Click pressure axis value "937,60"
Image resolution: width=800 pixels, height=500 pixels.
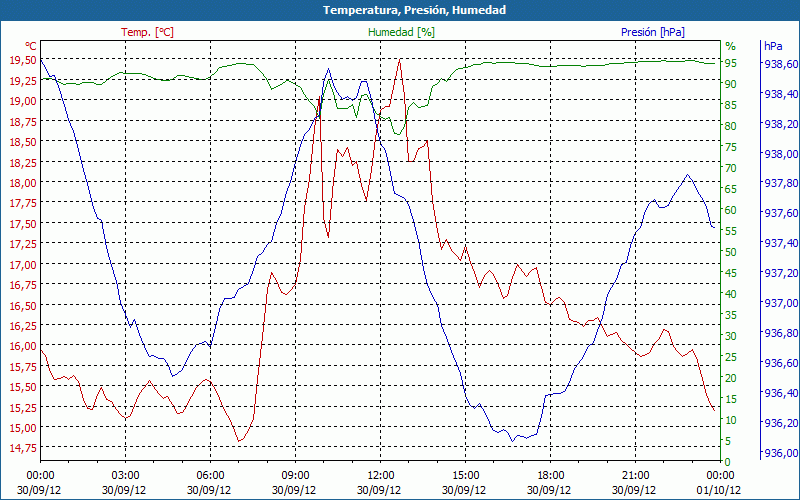click(x=780, y=214)
